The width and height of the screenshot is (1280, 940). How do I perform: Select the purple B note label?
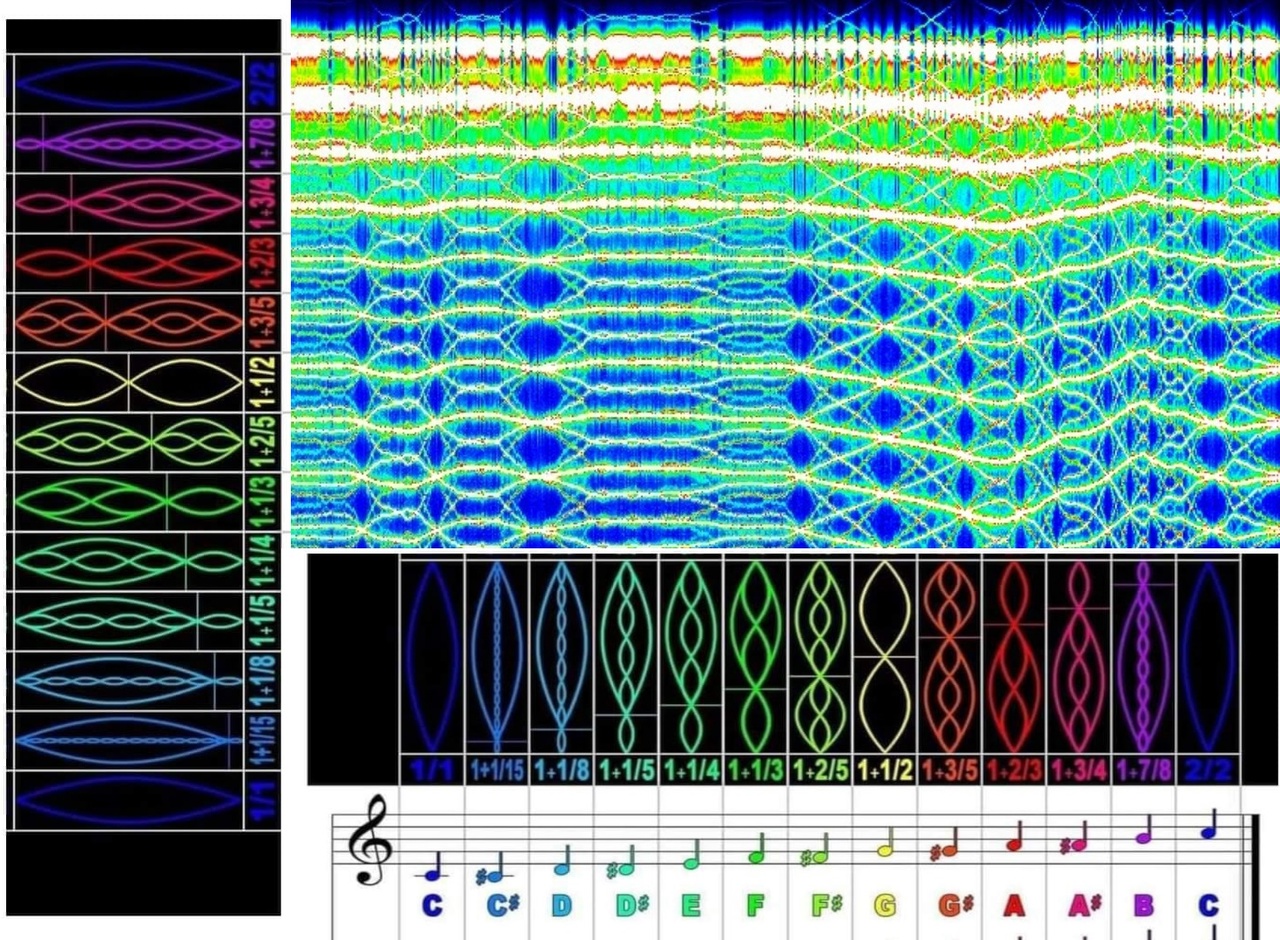[1144, 906]
